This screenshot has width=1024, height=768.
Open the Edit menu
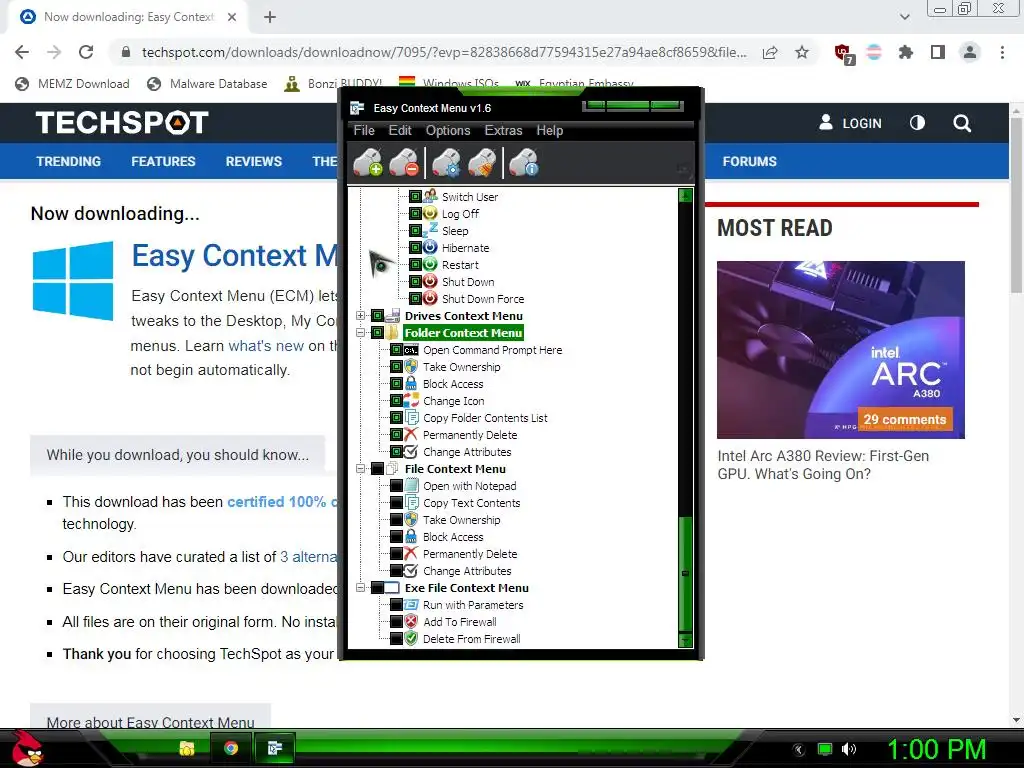(400, 130)
